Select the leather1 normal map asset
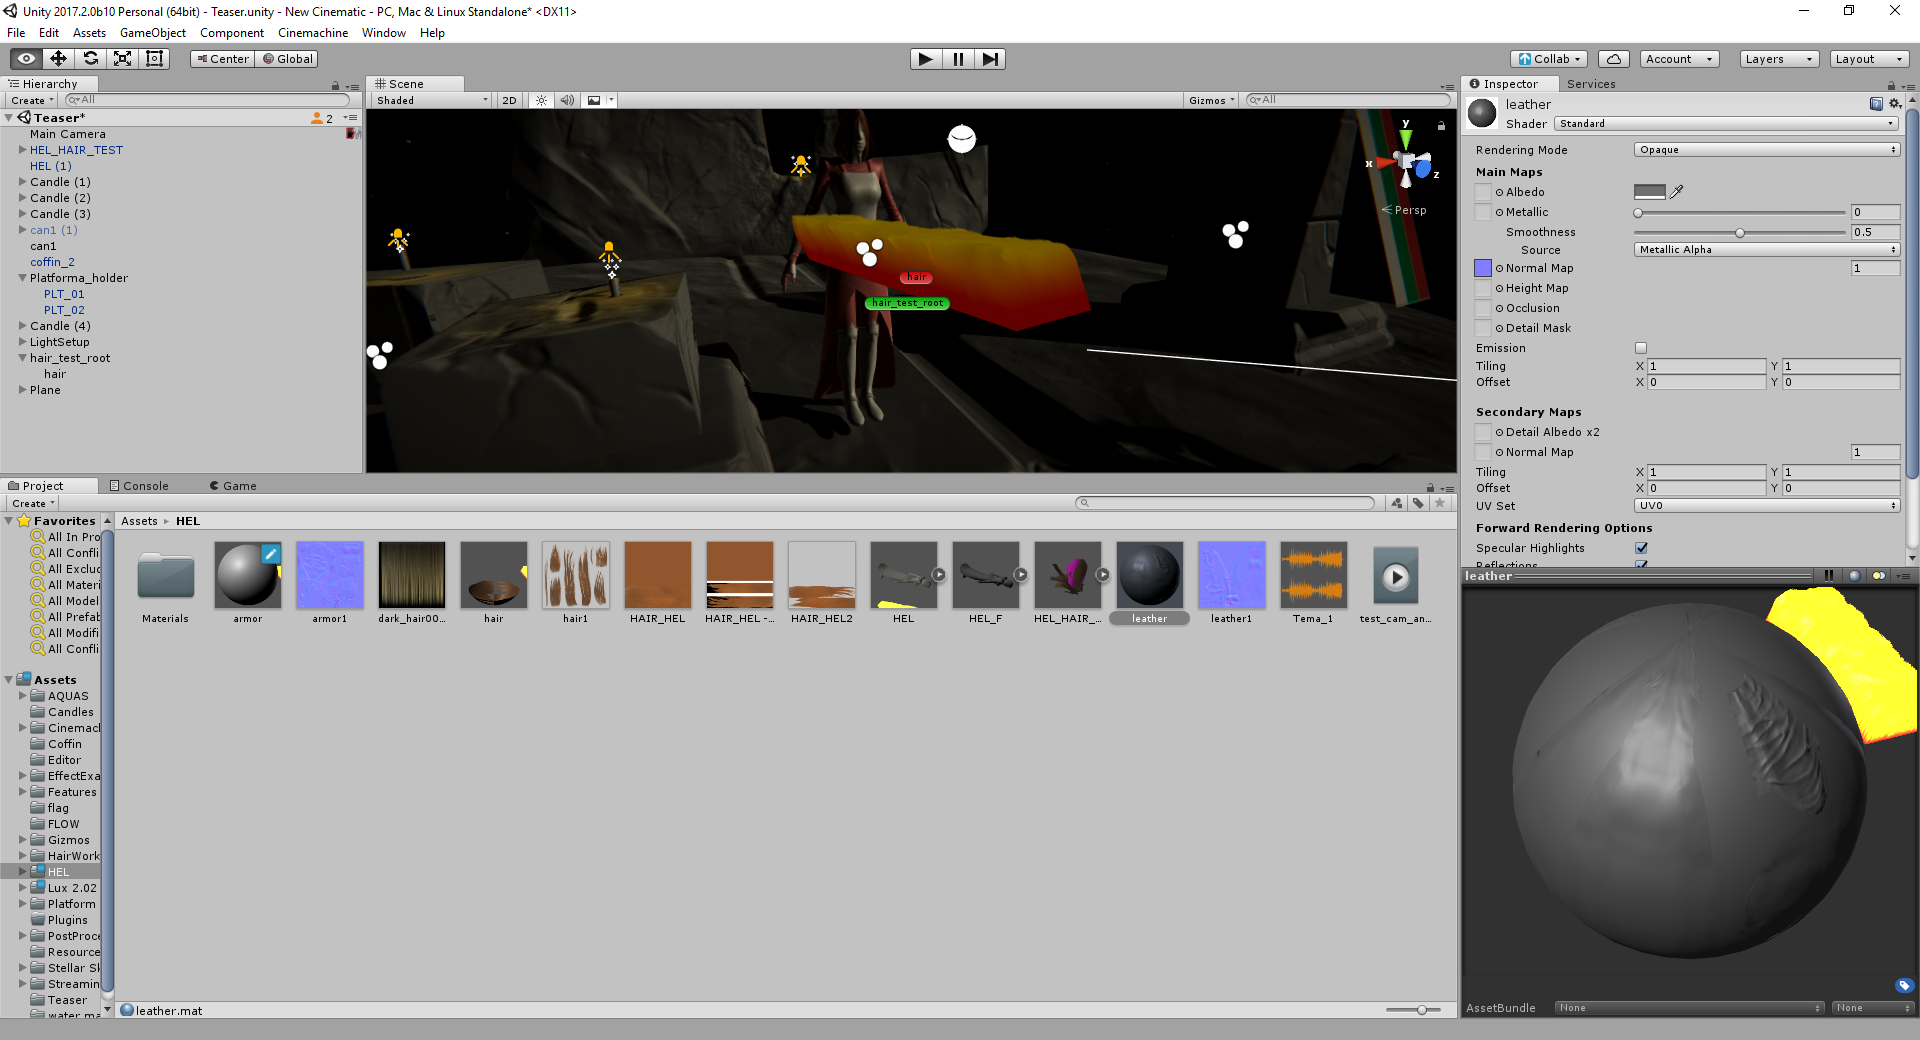Image resolution: width=1920 pixels, height=1040 pixels. [x=1232, y=584]
